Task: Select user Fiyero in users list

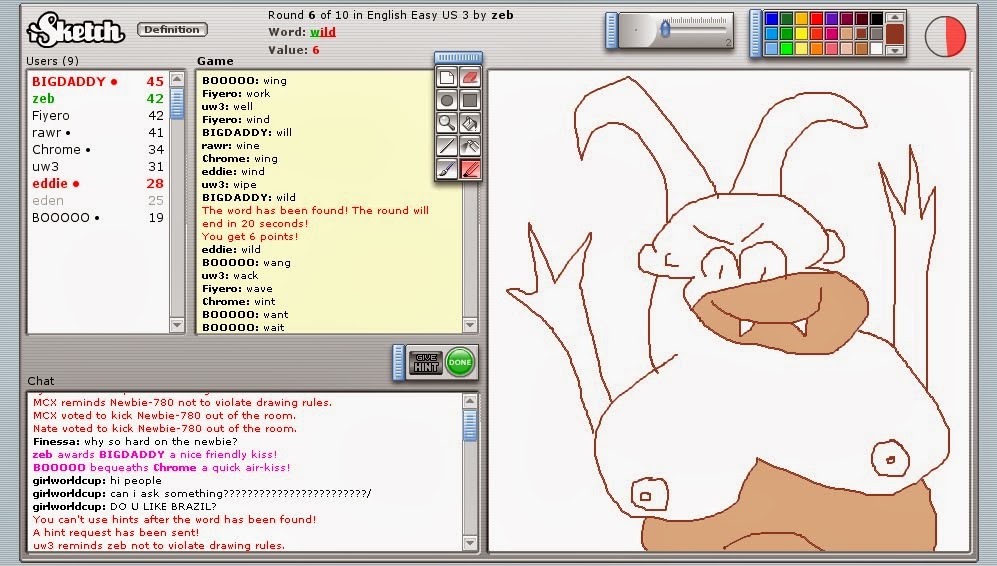Action: [98, 116]
